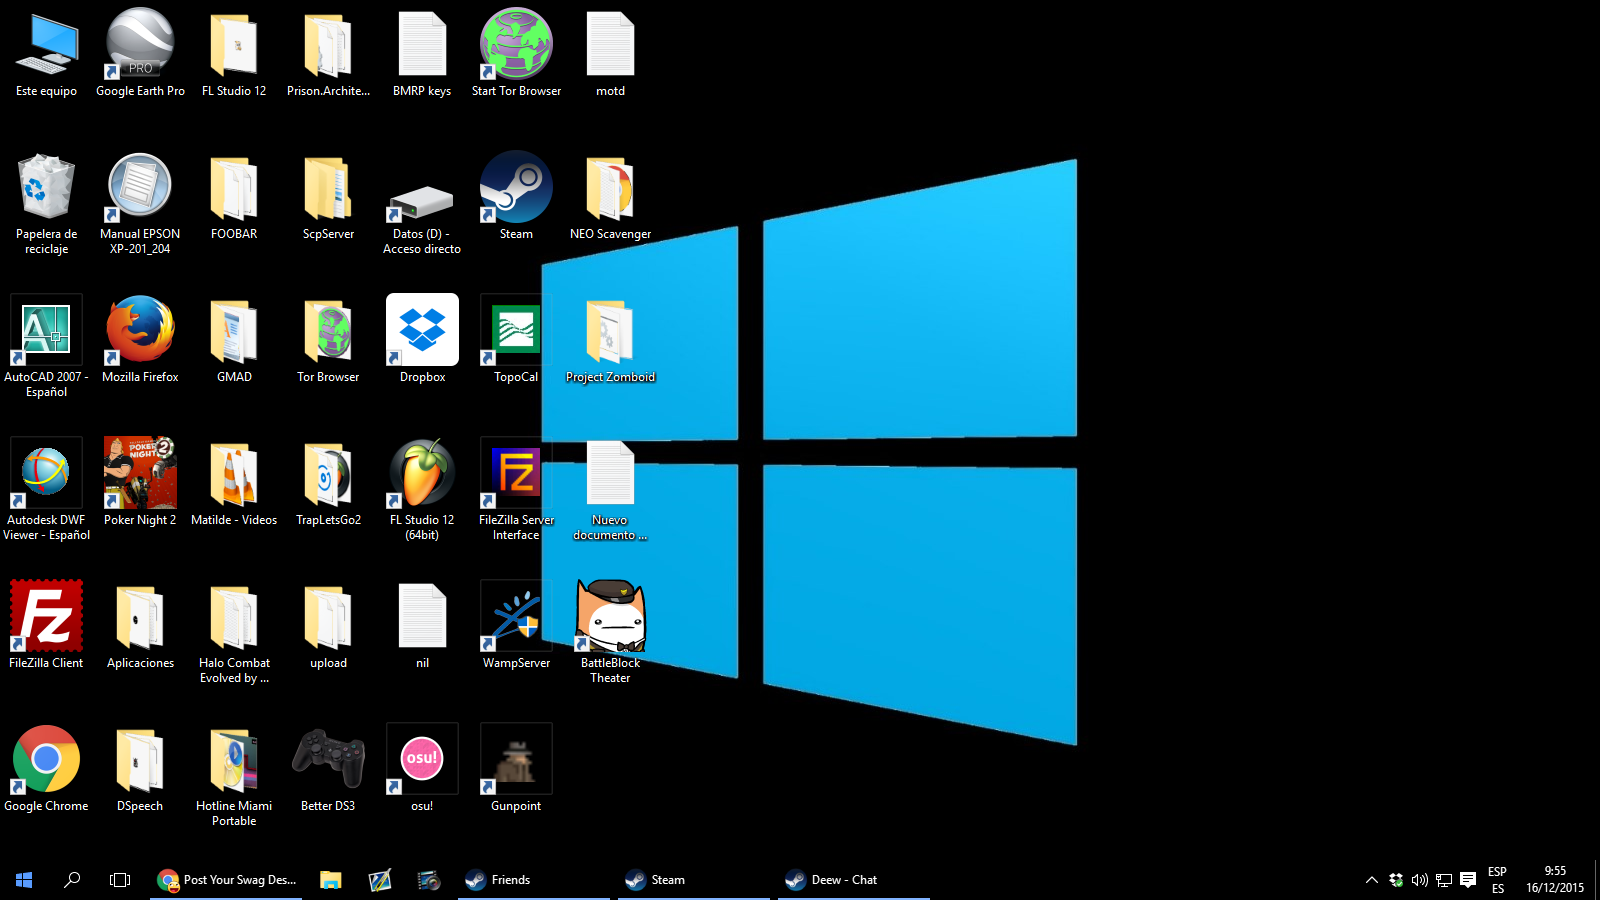
Task: Select the DSpeech folder
Action: click(140, 769)
